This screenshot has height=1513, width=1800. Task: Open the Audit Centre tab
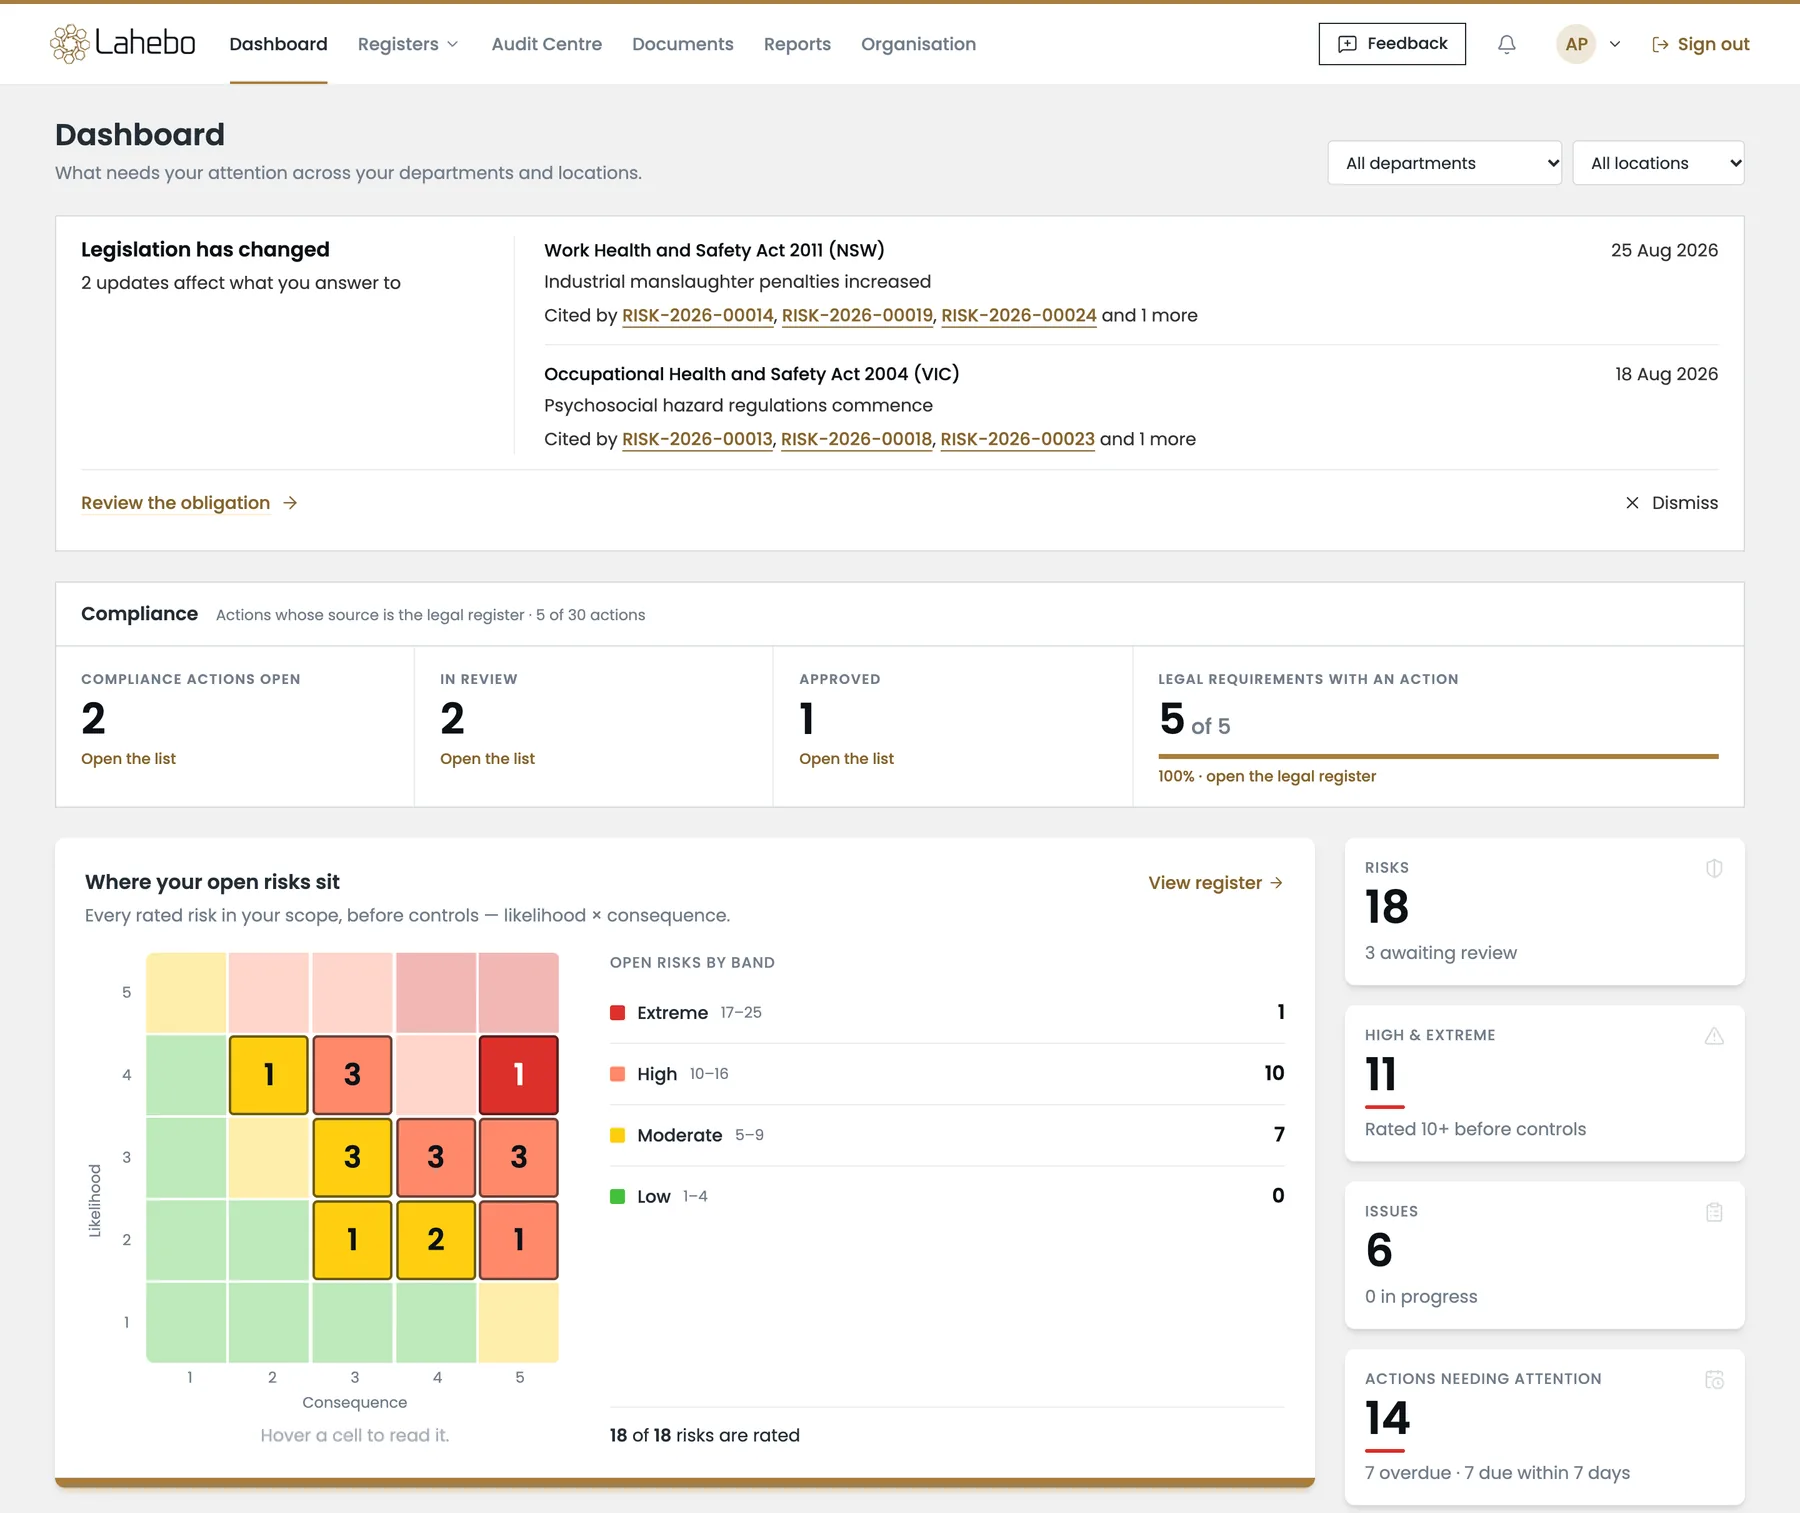(x=547, y=44)
